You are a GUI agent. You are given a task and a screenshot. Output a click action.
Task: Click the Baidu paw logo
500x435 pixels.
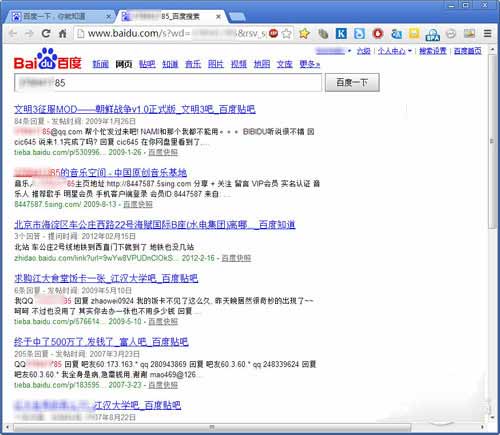pyautogui.click(x=47, y=59)
